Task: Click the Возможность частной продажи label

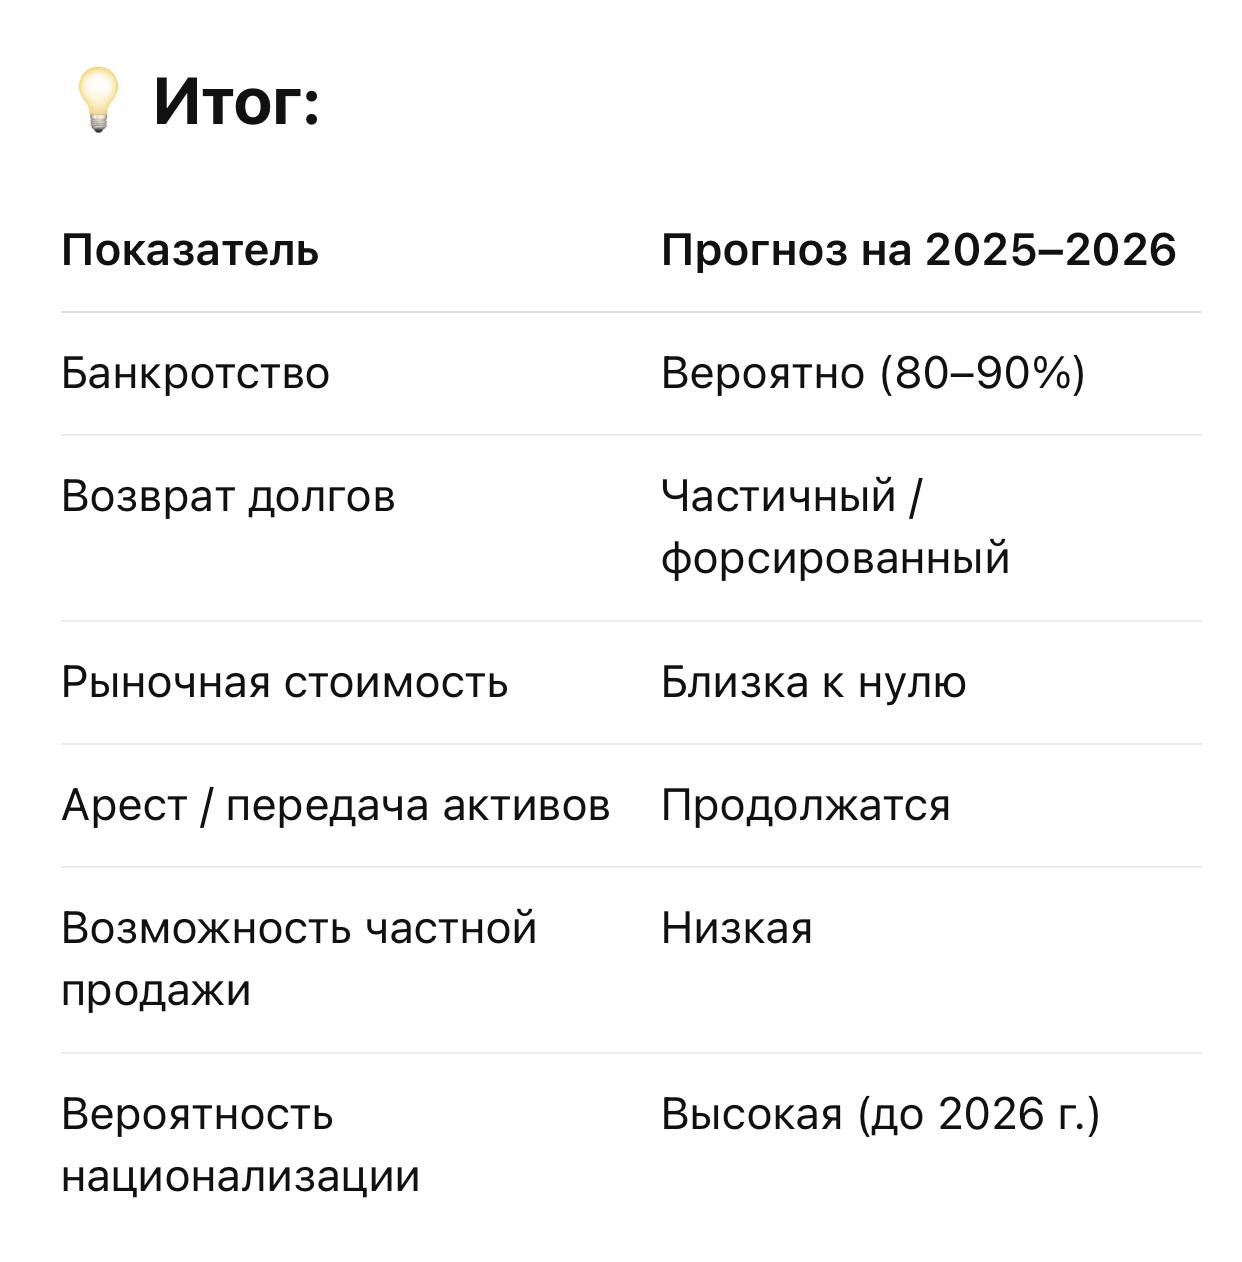Action: 299,959
